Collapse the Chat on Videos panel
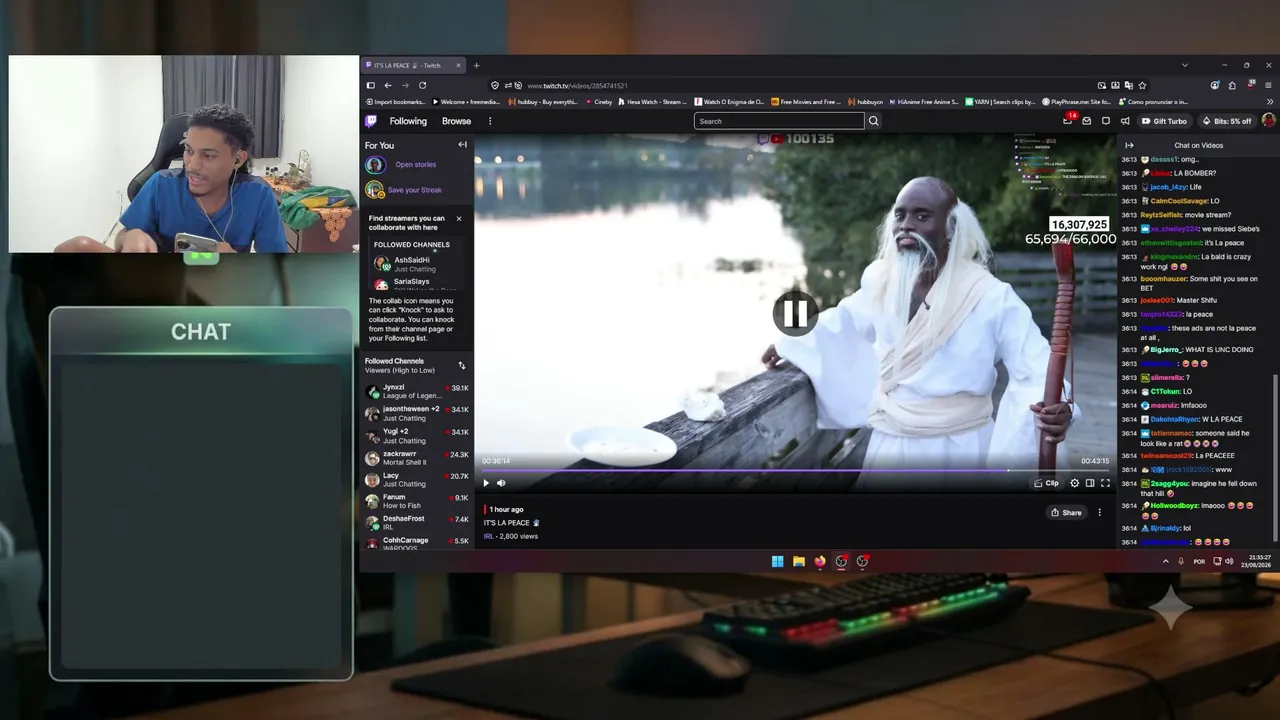 click(1129, 145)
